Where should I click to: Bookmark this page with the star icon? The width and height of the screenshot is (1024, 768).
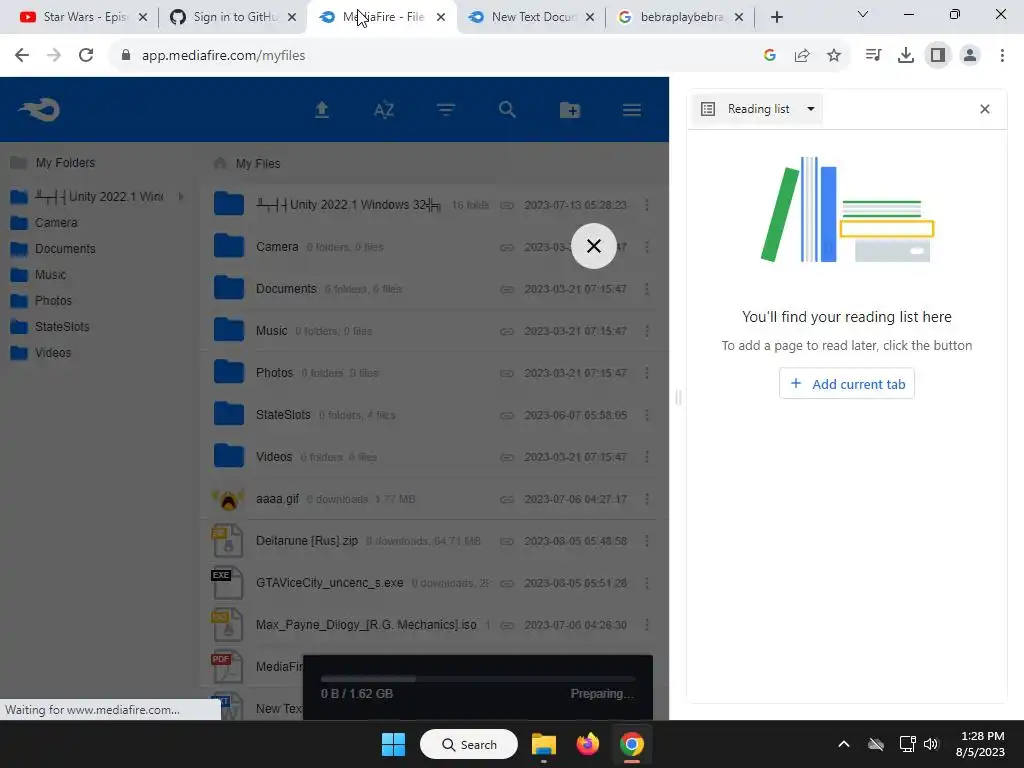tap(834, 56)
